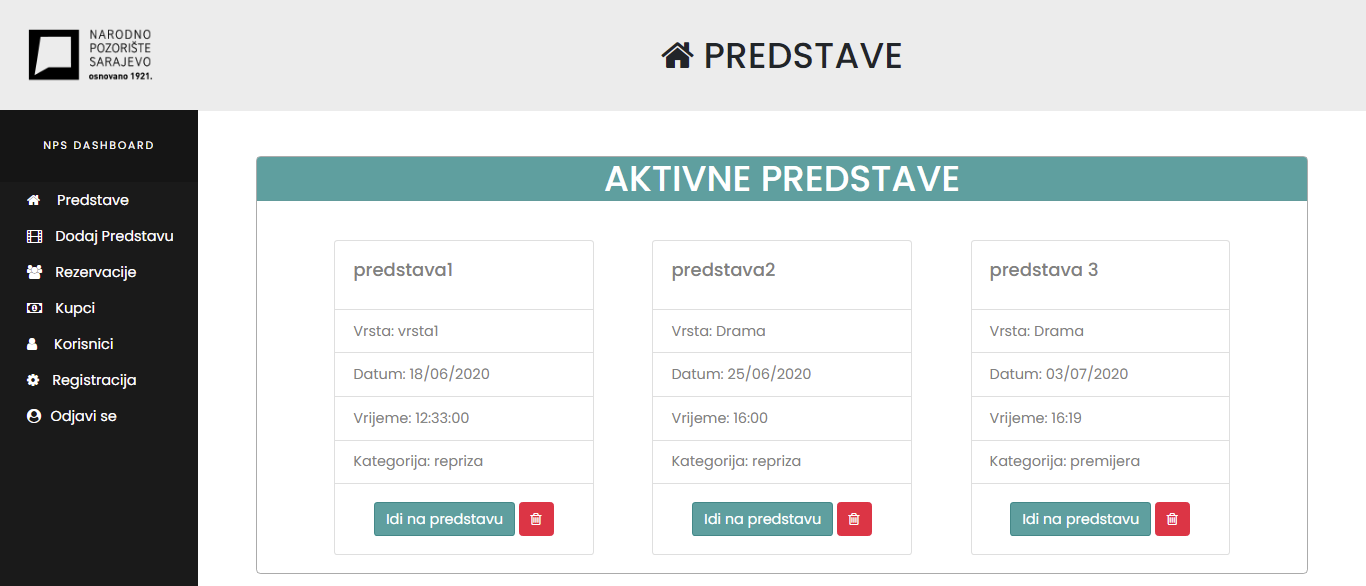This screenshot has height=586, width=1366.
Task: Log out via the Odjavi se link
Action: click(x=84, y=416)
